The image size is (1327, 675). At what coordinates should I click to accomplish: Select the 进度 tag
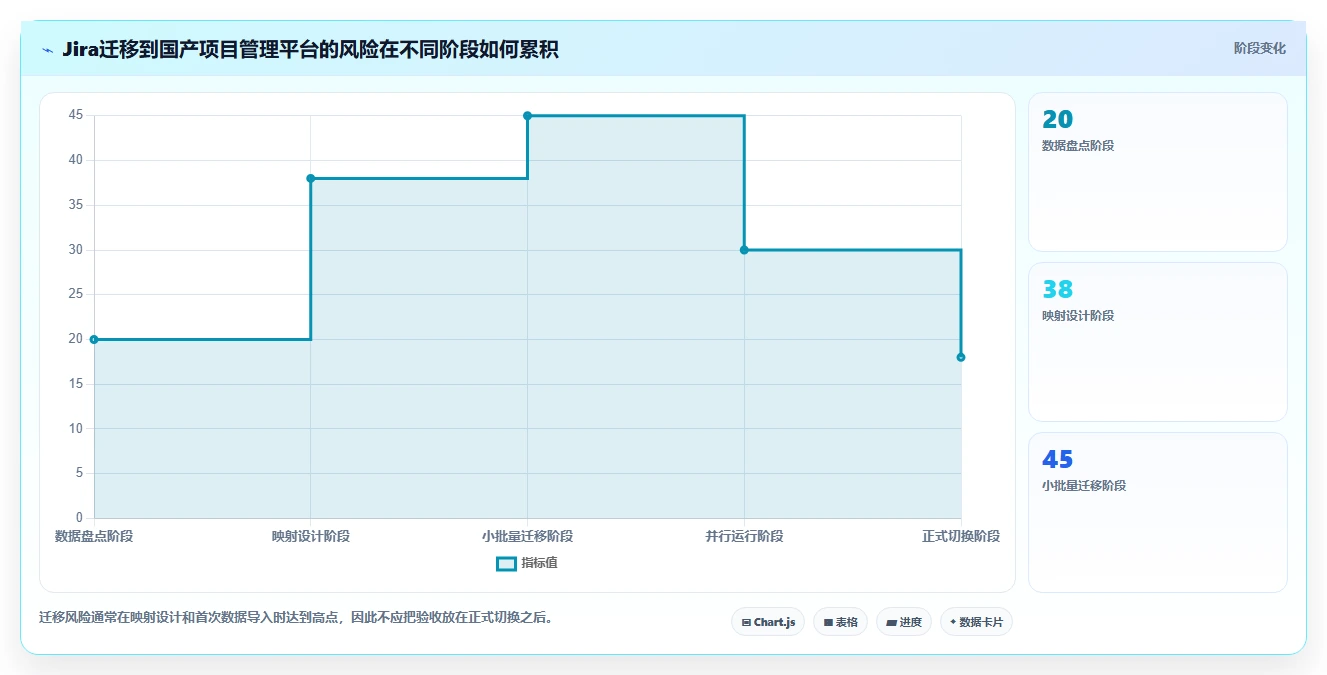904,622
